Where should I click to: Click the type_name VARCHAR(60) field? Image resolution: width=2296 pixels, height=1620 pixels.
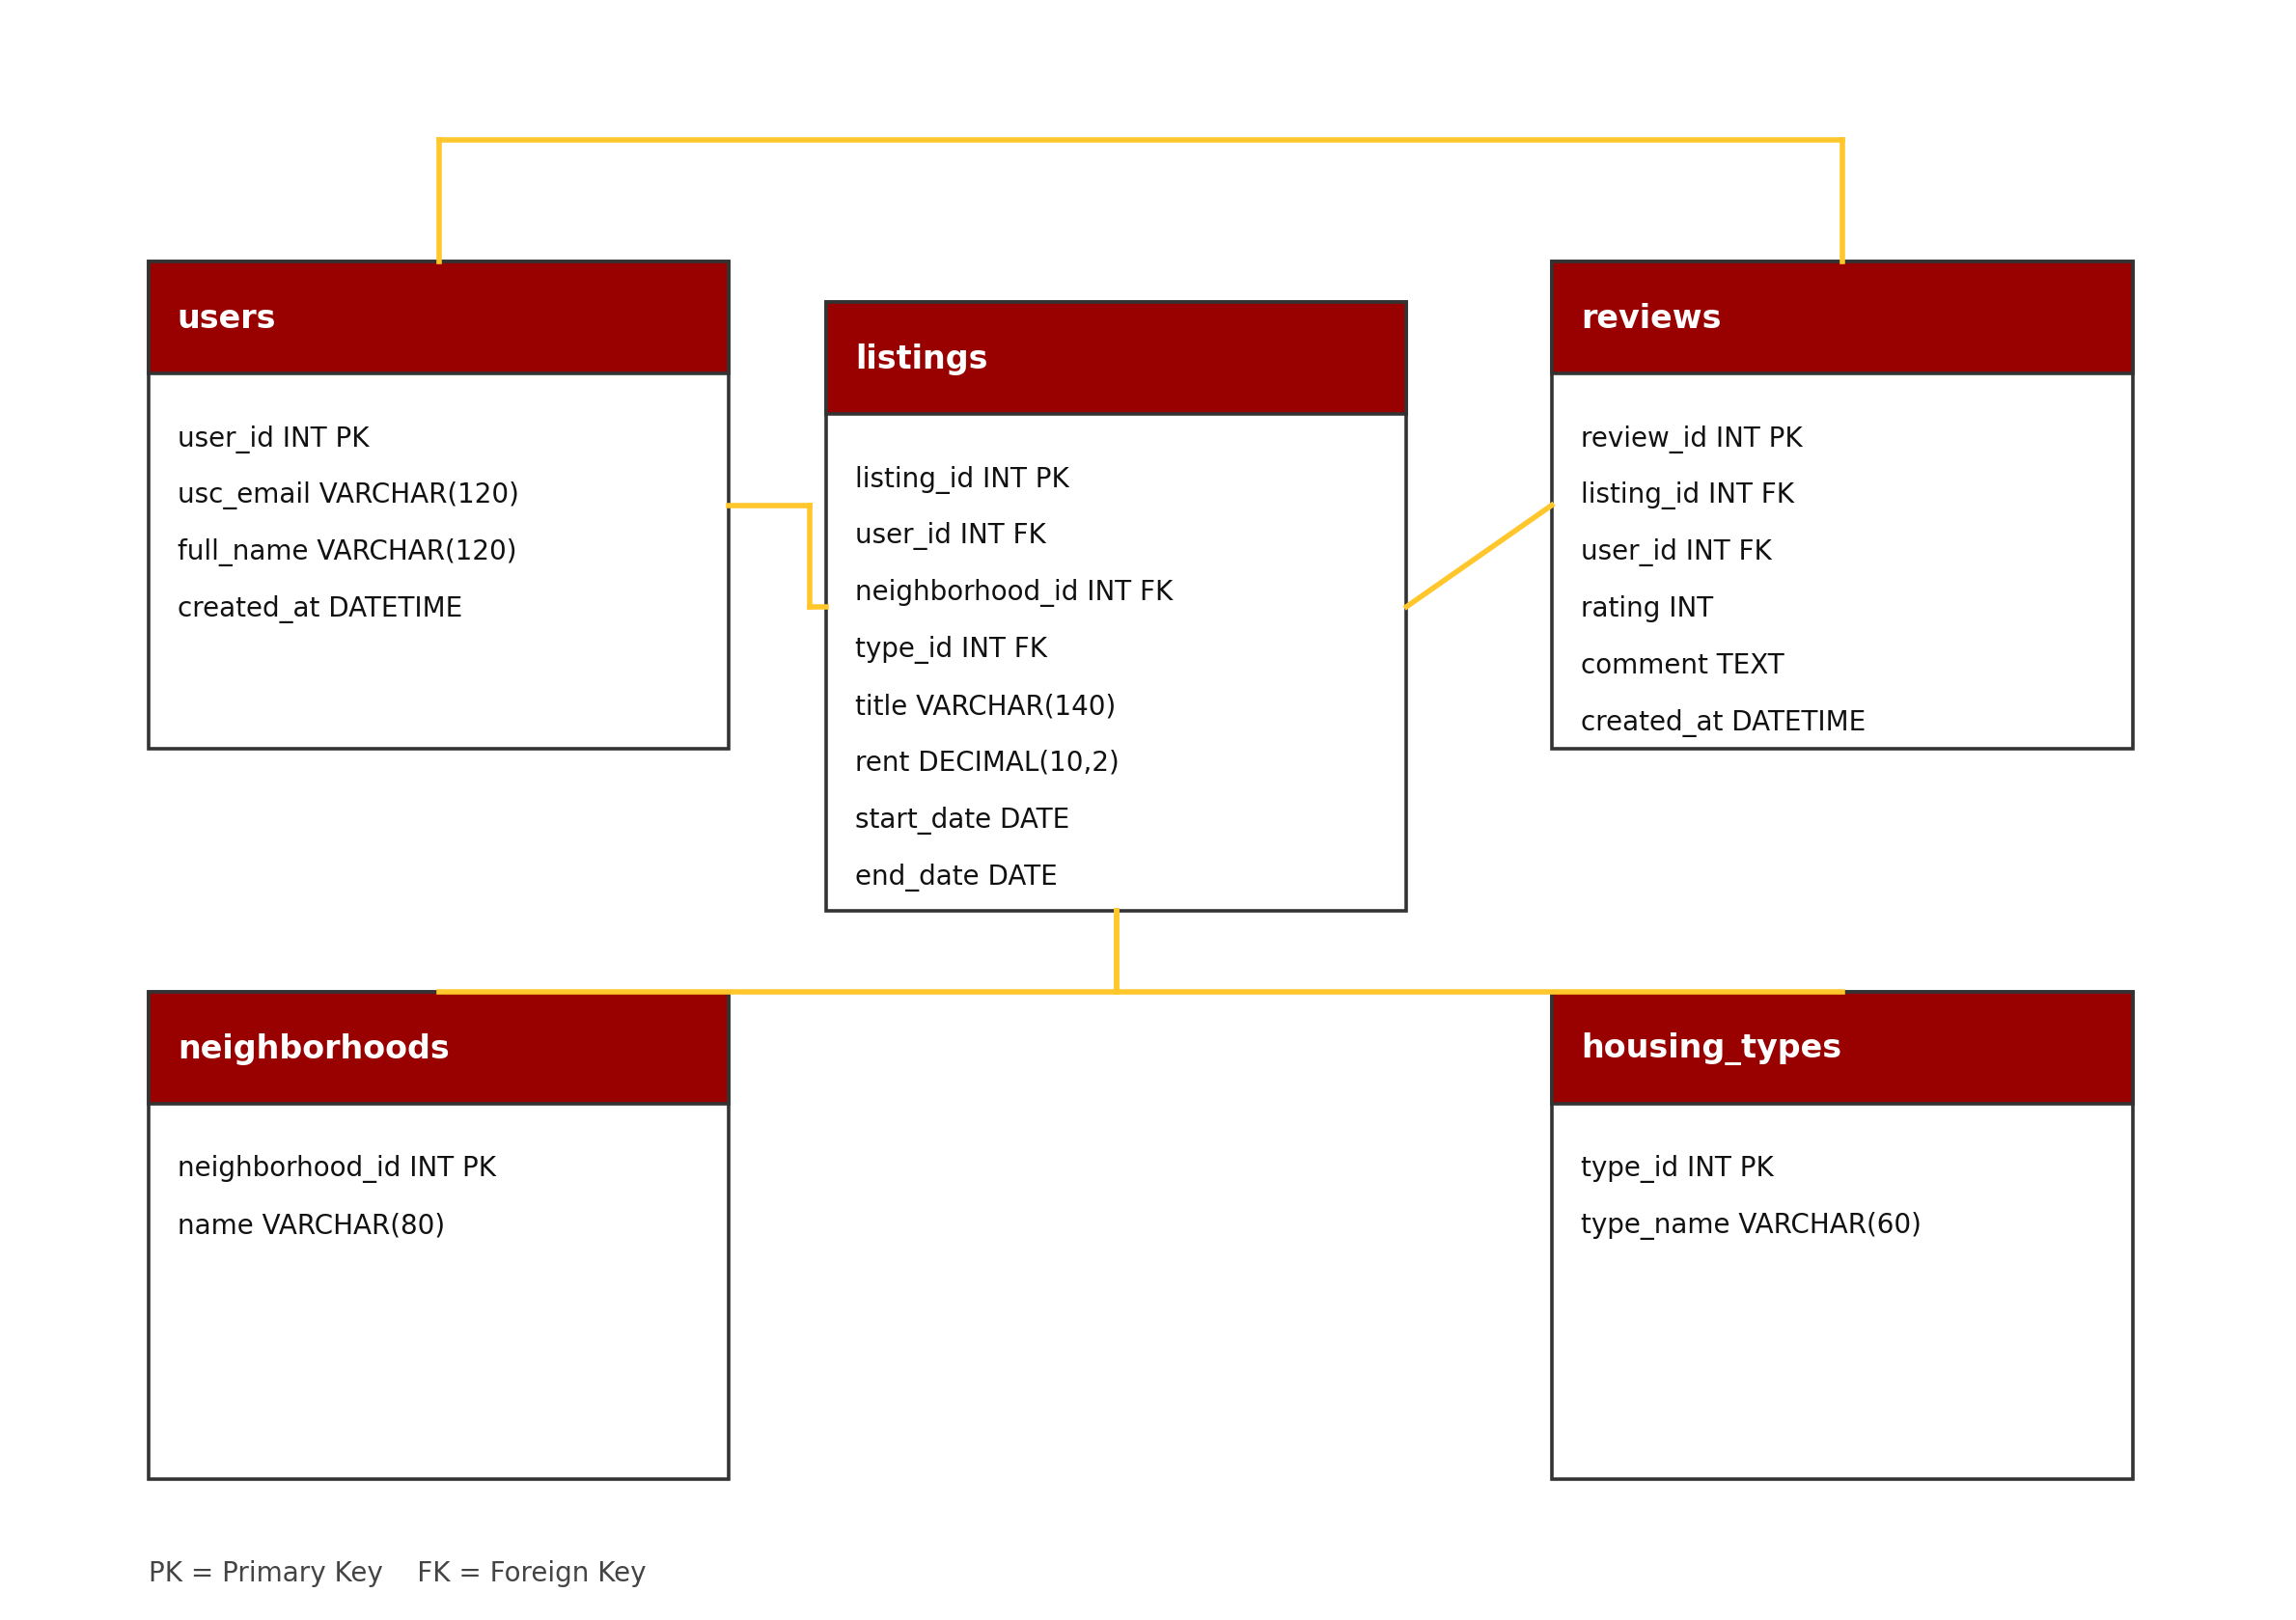coord(1750,1224)
